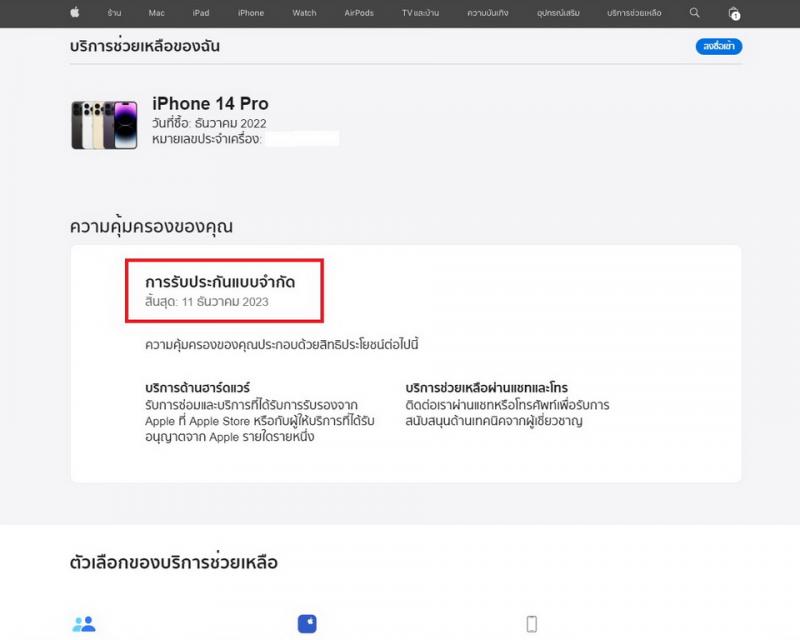Click the iPhone 14 Pro title text
The image size is (800, 640).
(210, 104)
